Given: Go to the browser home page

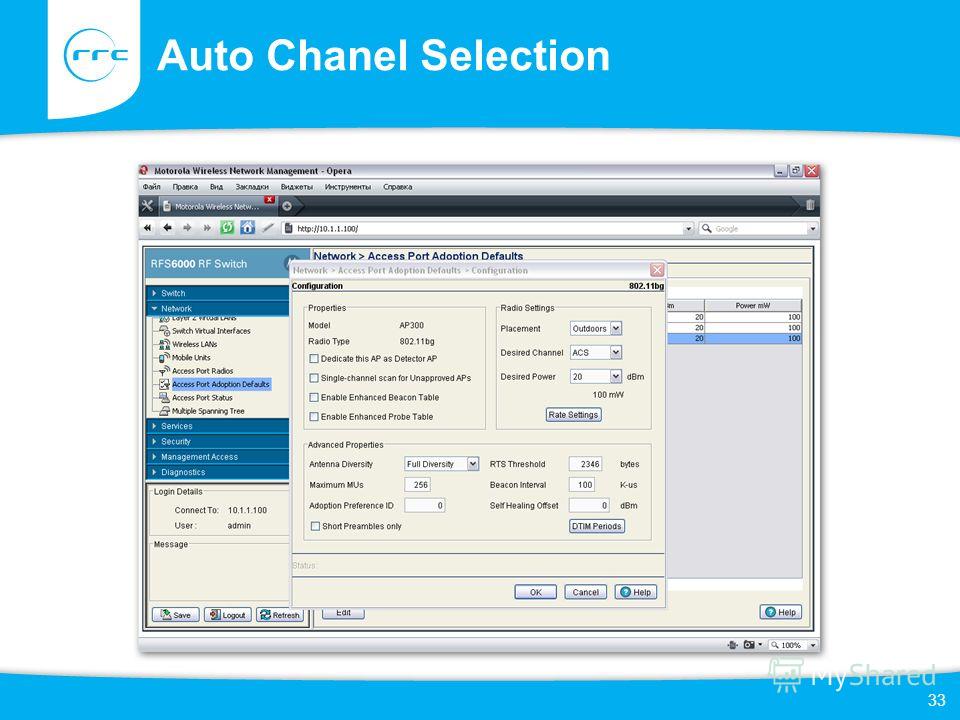Looking at the screenshot, I should coord(247,228).
